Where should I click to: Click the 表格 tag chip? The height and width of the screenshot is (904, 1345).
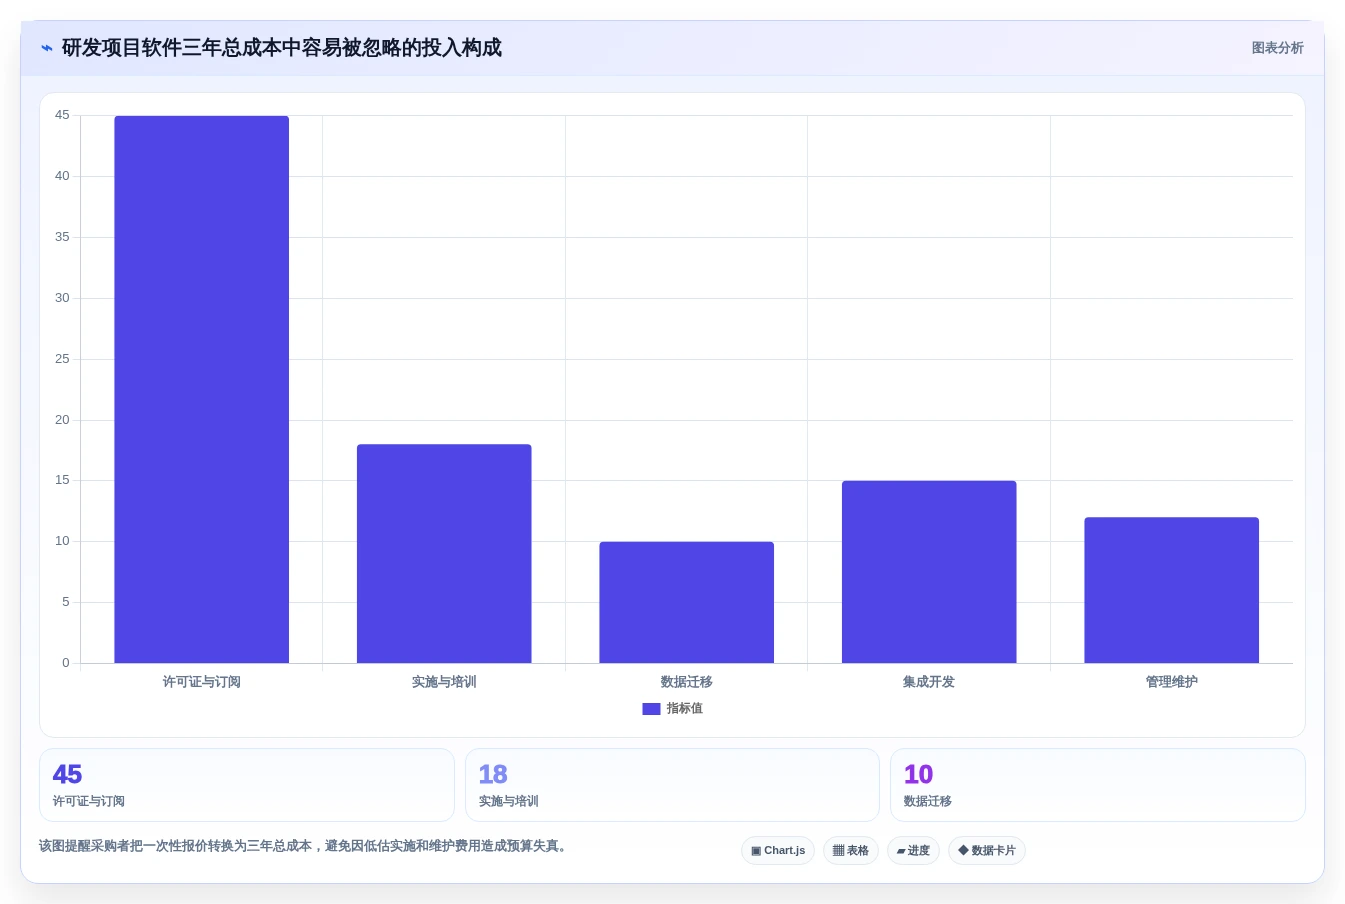click(851, 851)
